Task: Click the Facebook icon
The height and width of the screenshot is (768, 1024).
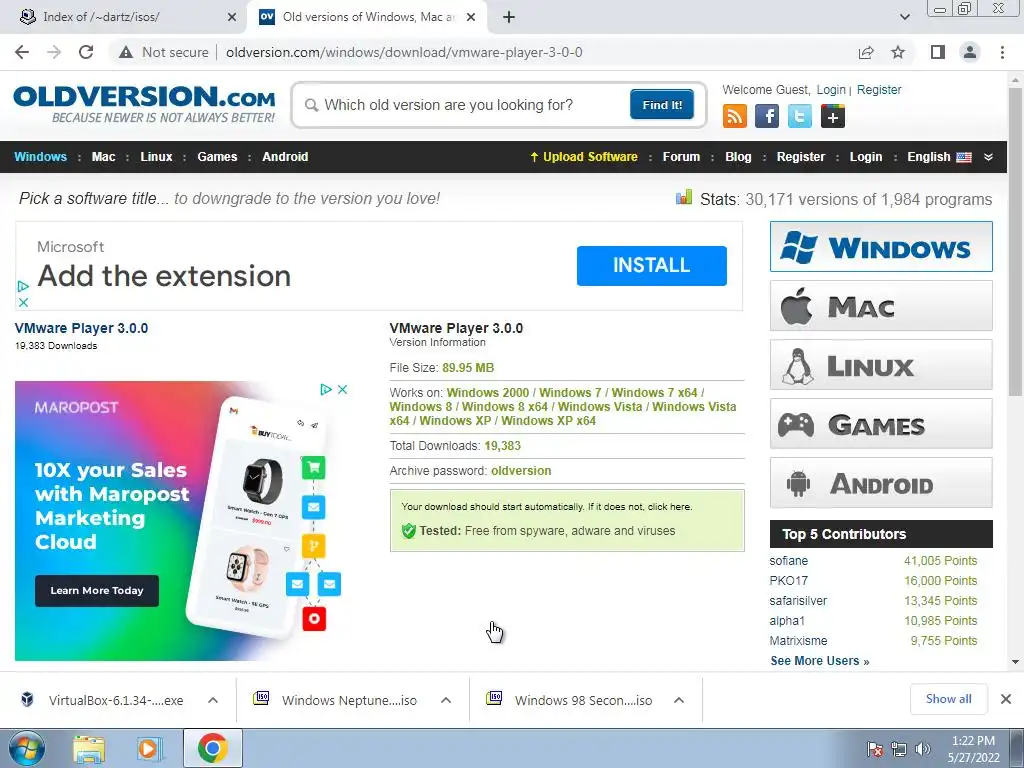Action: click(x=767, y=116)
